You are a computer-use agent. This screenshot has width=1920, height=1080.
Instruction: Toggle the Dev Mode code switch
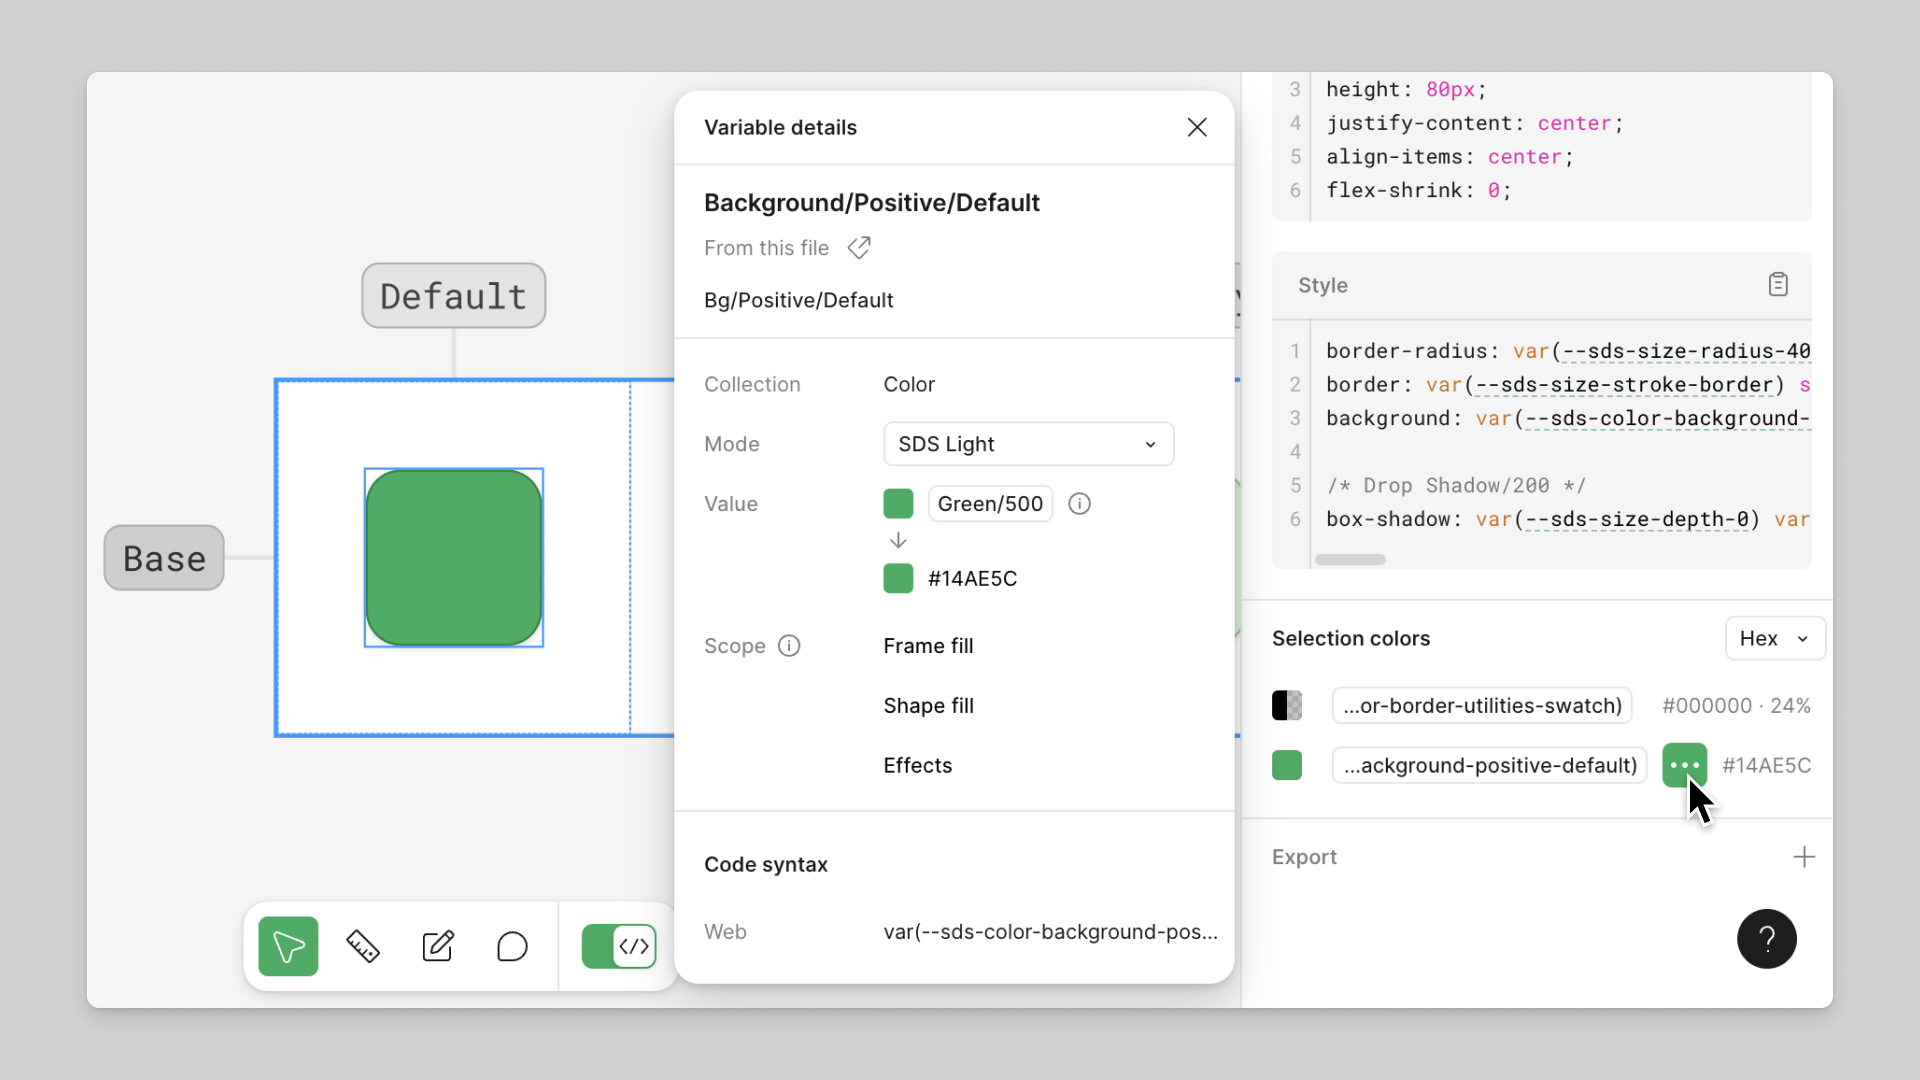(619, 946)
